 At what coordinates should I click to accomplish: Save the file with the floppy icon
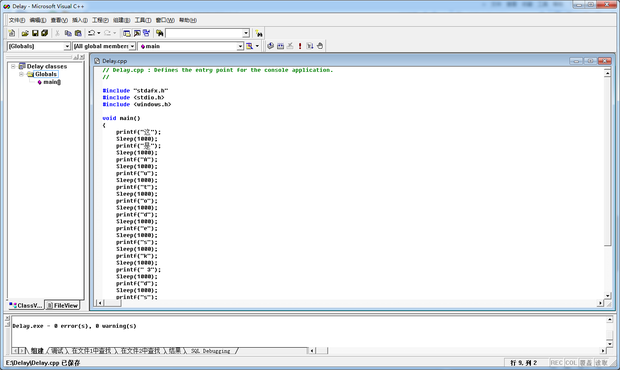(35, 33)
